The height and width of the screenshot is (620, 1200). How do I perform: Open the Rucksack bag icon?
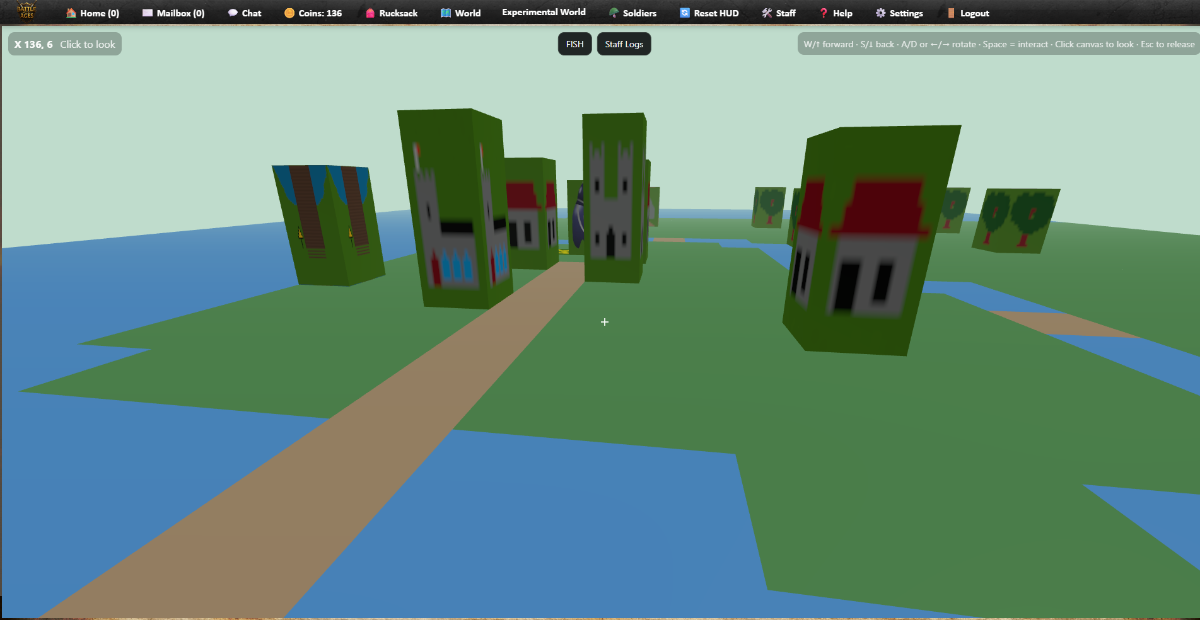[x=370, y=13]
